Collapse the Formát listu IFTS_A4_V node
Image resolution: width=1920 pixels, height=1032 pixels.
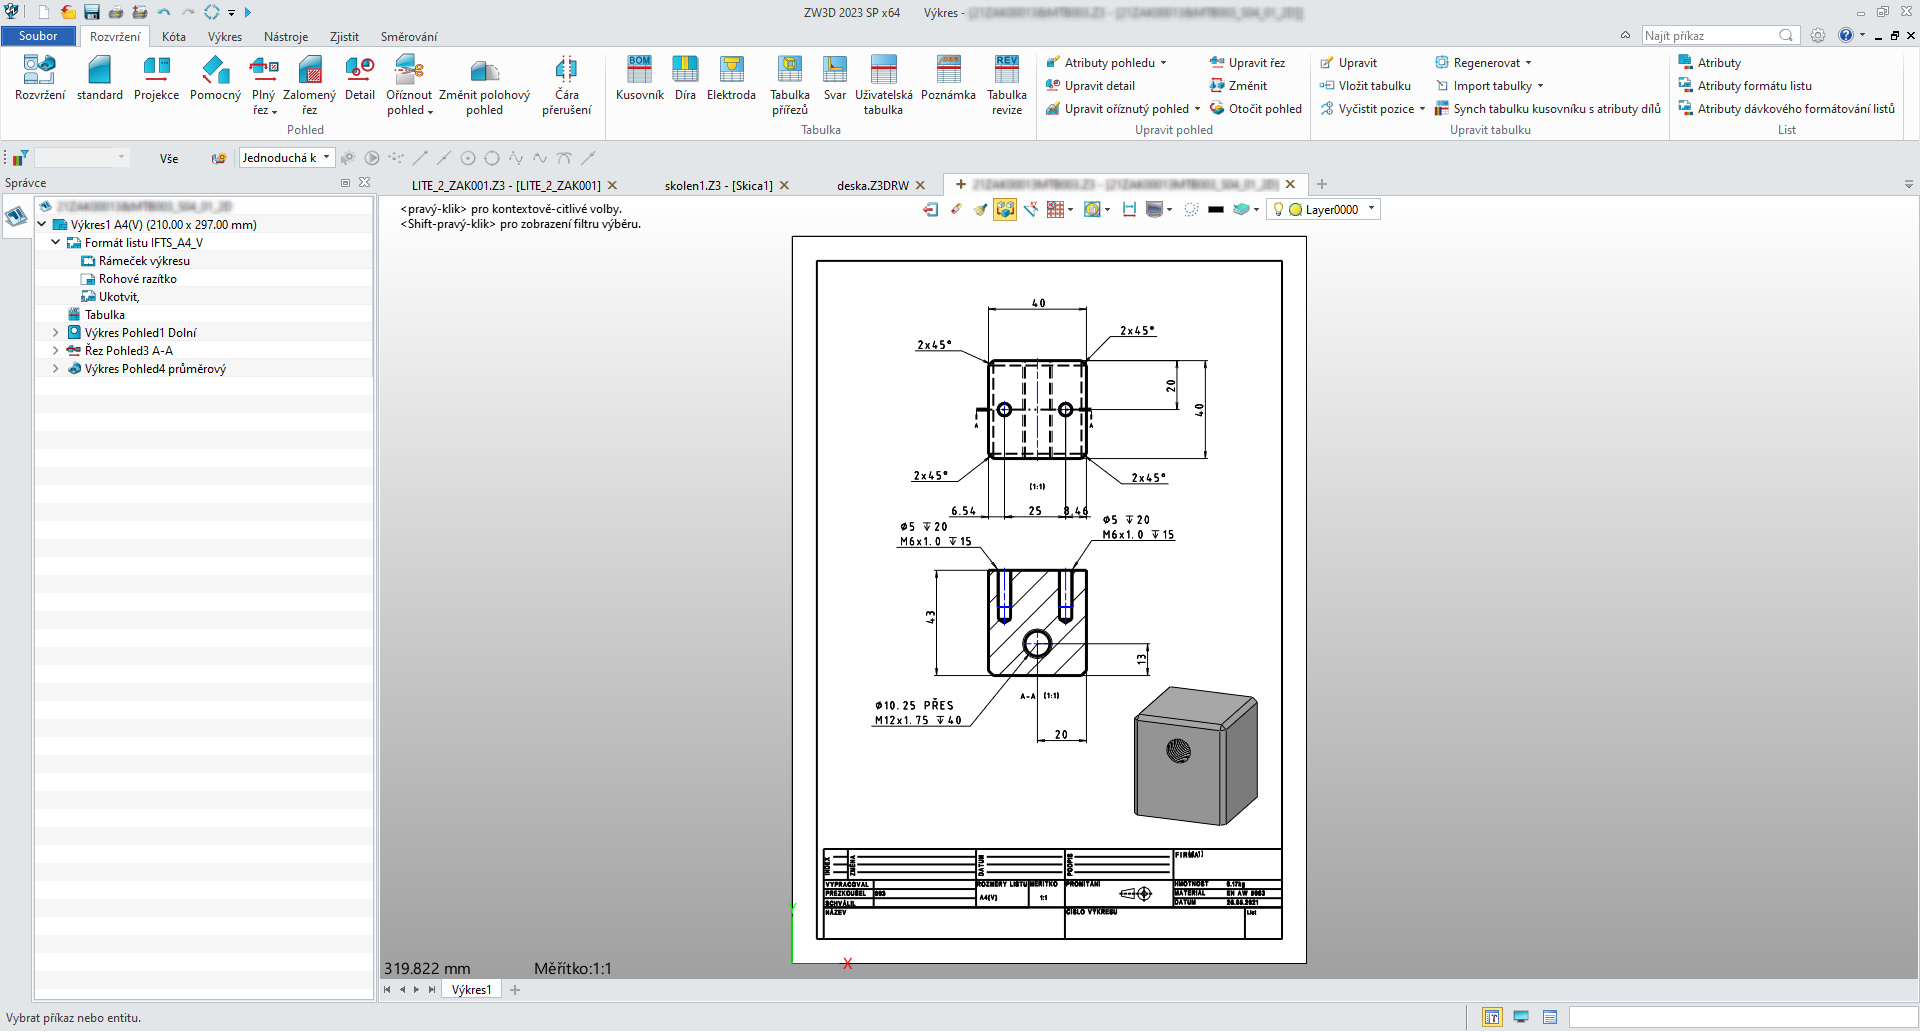pos(56,243)
